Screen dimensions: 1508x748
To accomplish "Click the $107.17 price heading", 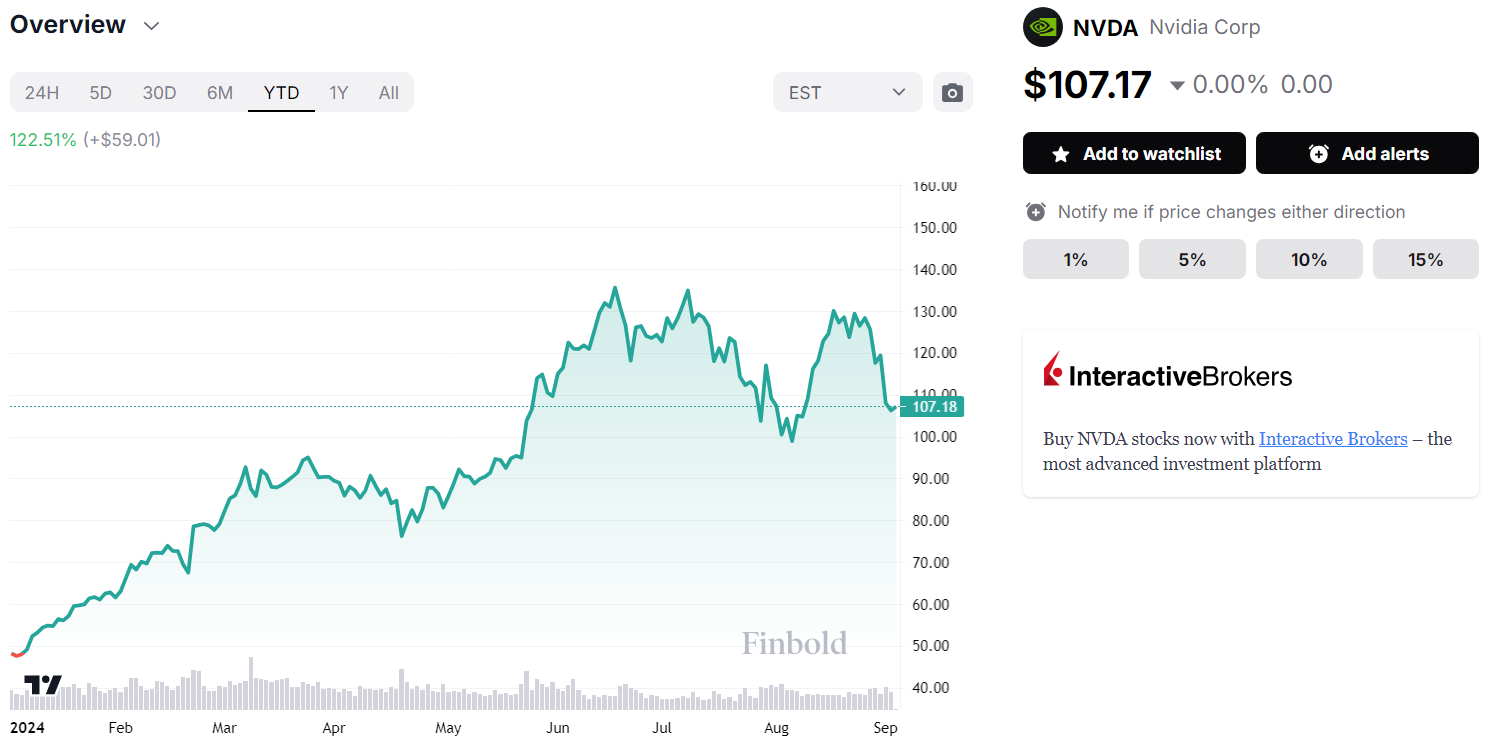I will [x=1087, y=85].
